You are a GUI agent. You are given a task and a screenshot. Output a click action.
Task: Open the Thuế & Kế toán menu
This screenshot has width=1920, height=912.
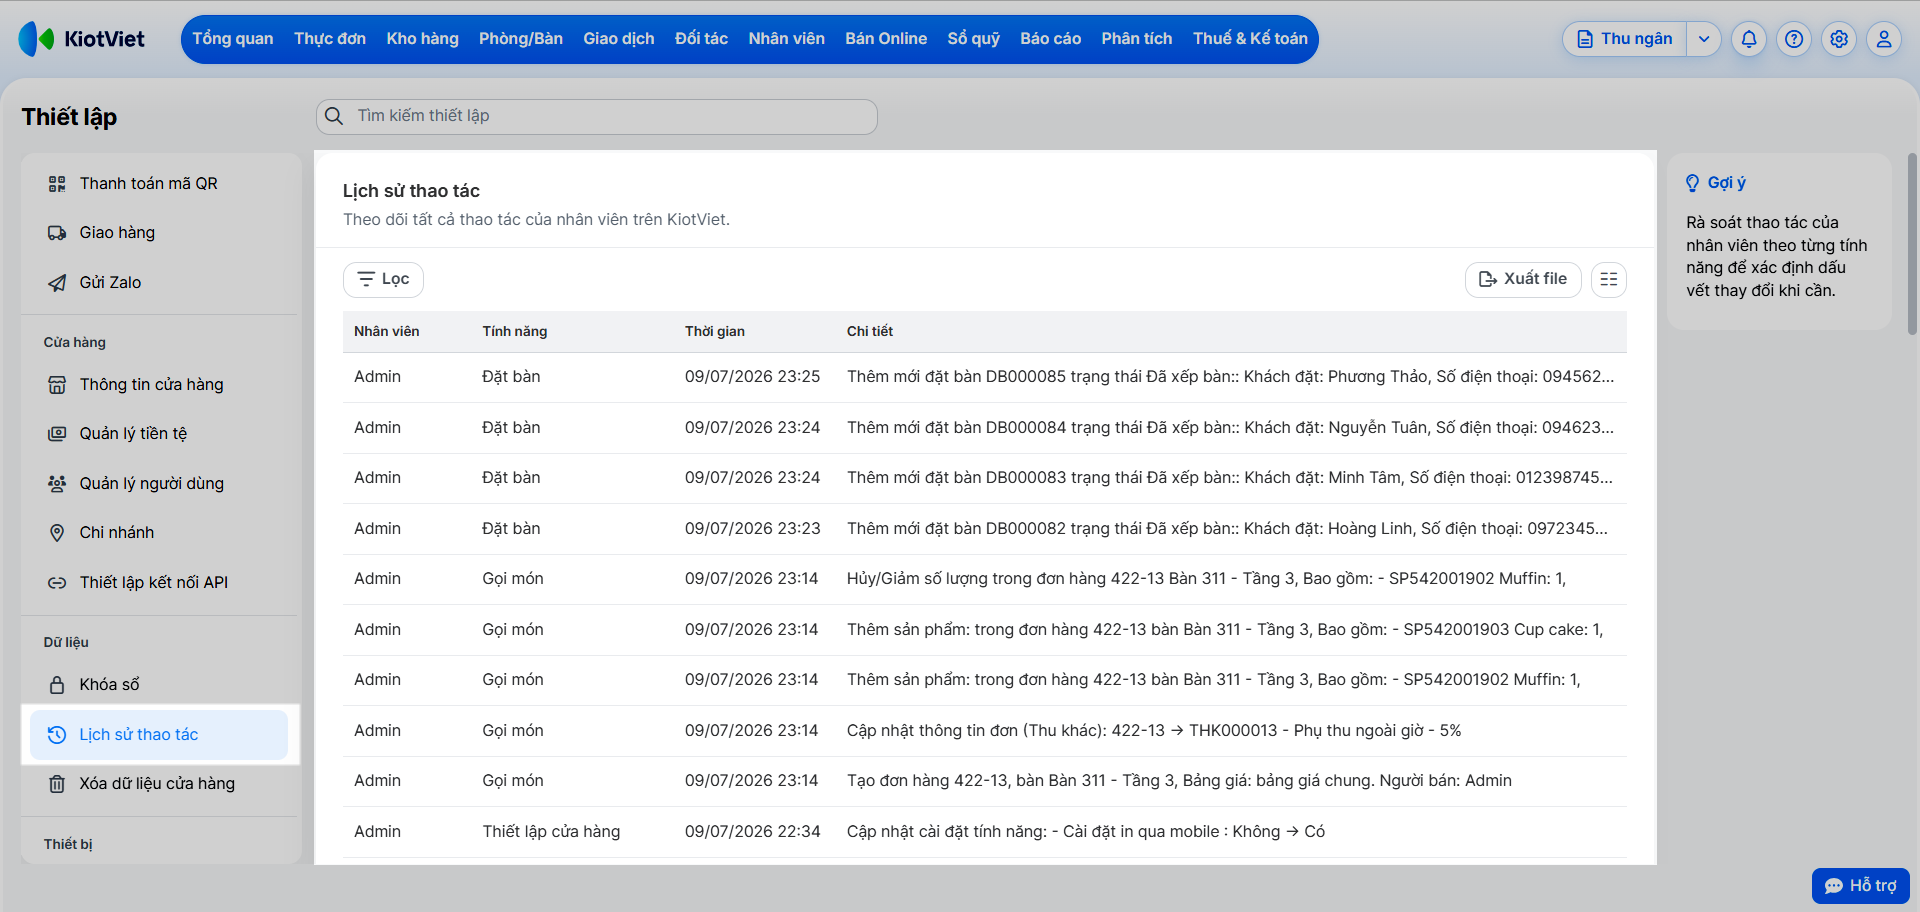1250,39
